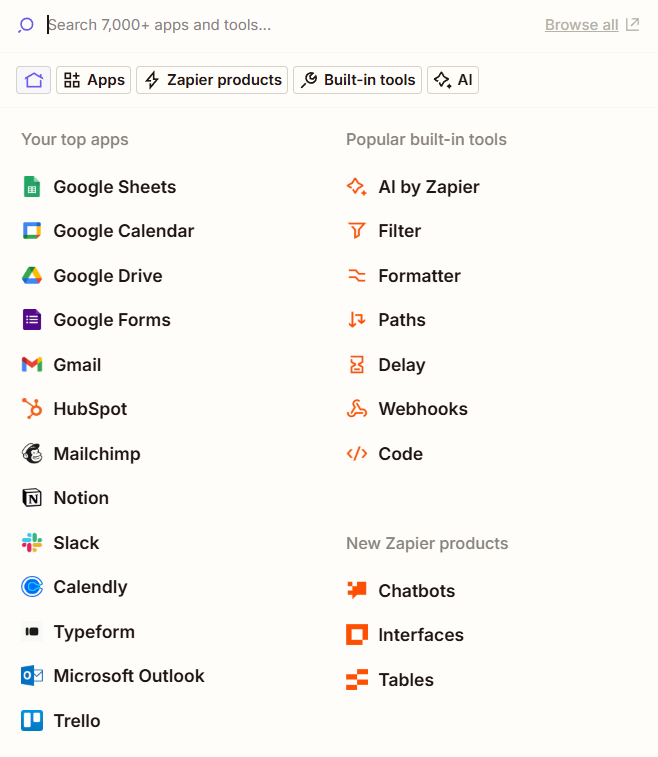Click the Notion logo icon
The width and height of the screenshot is (658, 757).
point(32,498)
